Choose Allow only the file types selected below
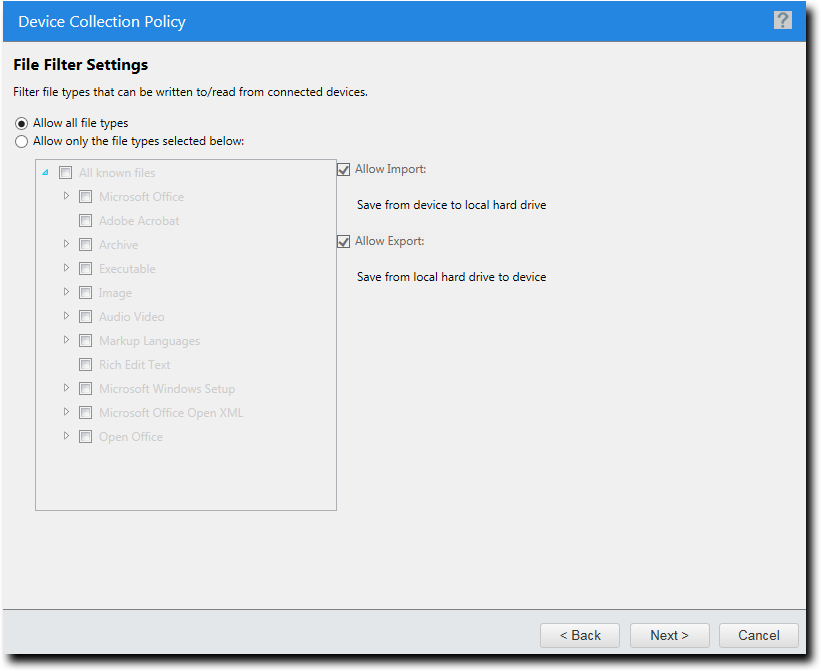The width and height of the screenshot is (821, 671). [21, 141]
